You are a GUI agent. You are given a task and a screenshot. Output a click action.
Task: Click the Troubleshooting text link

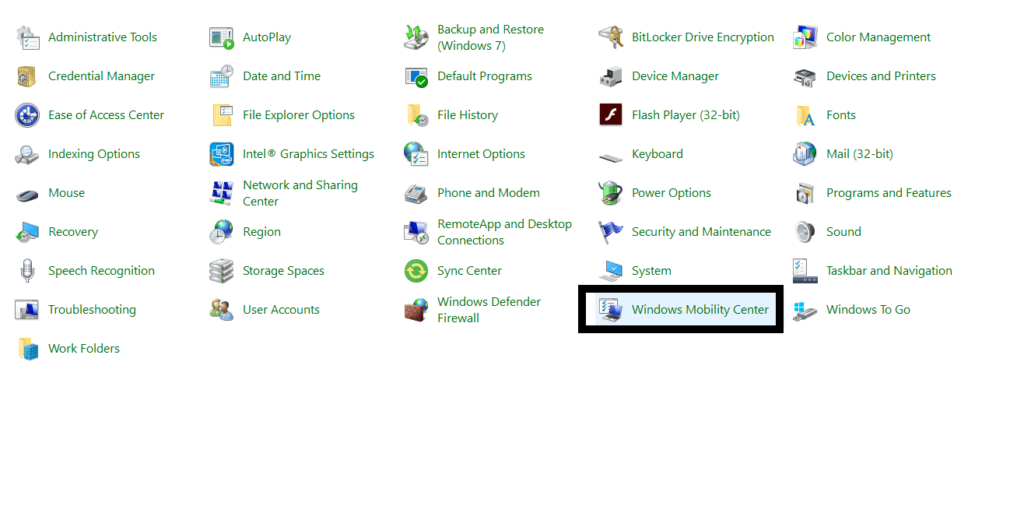[92, 310]
